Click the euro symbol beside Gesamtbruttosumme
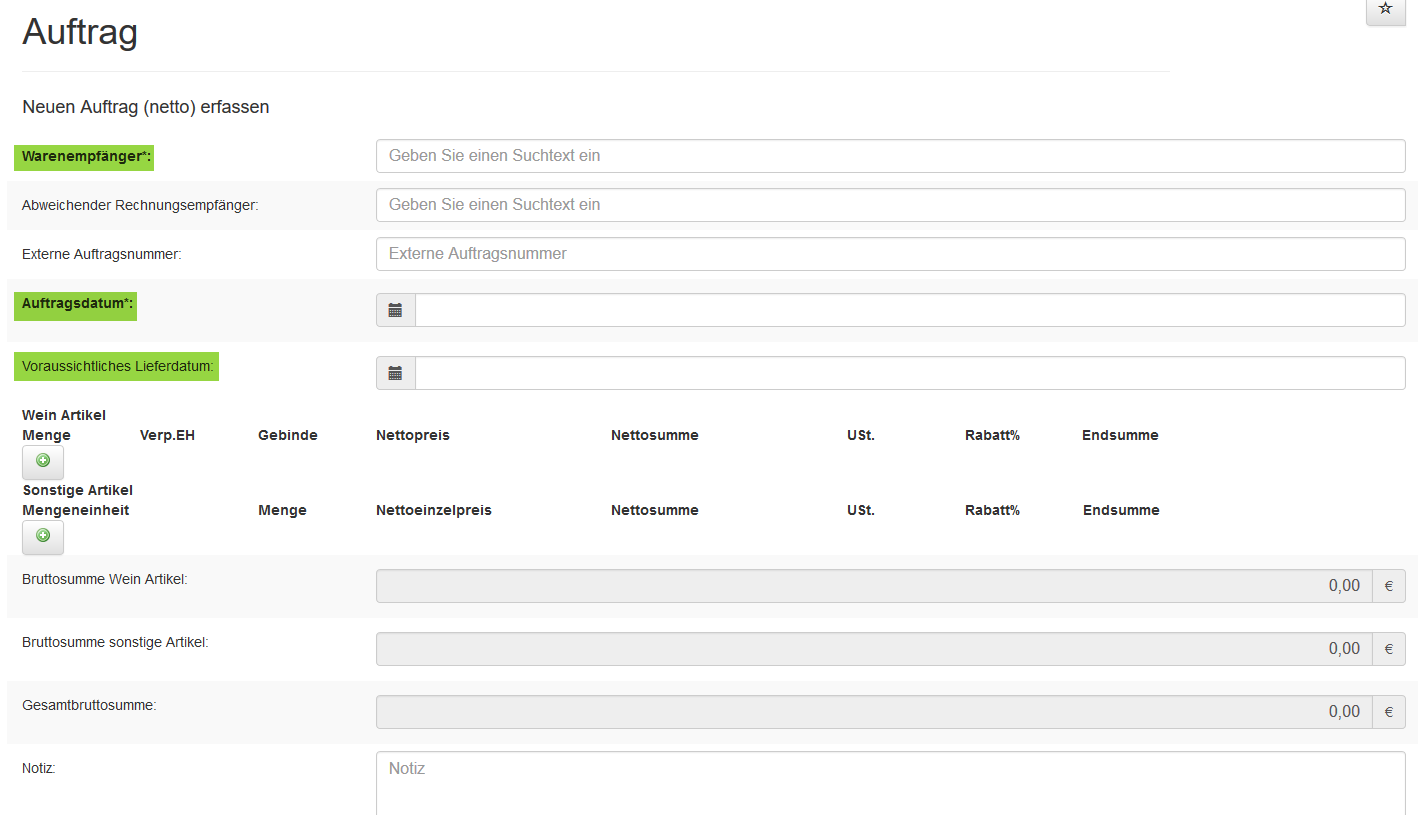1418x815 pixels. 1388,712
